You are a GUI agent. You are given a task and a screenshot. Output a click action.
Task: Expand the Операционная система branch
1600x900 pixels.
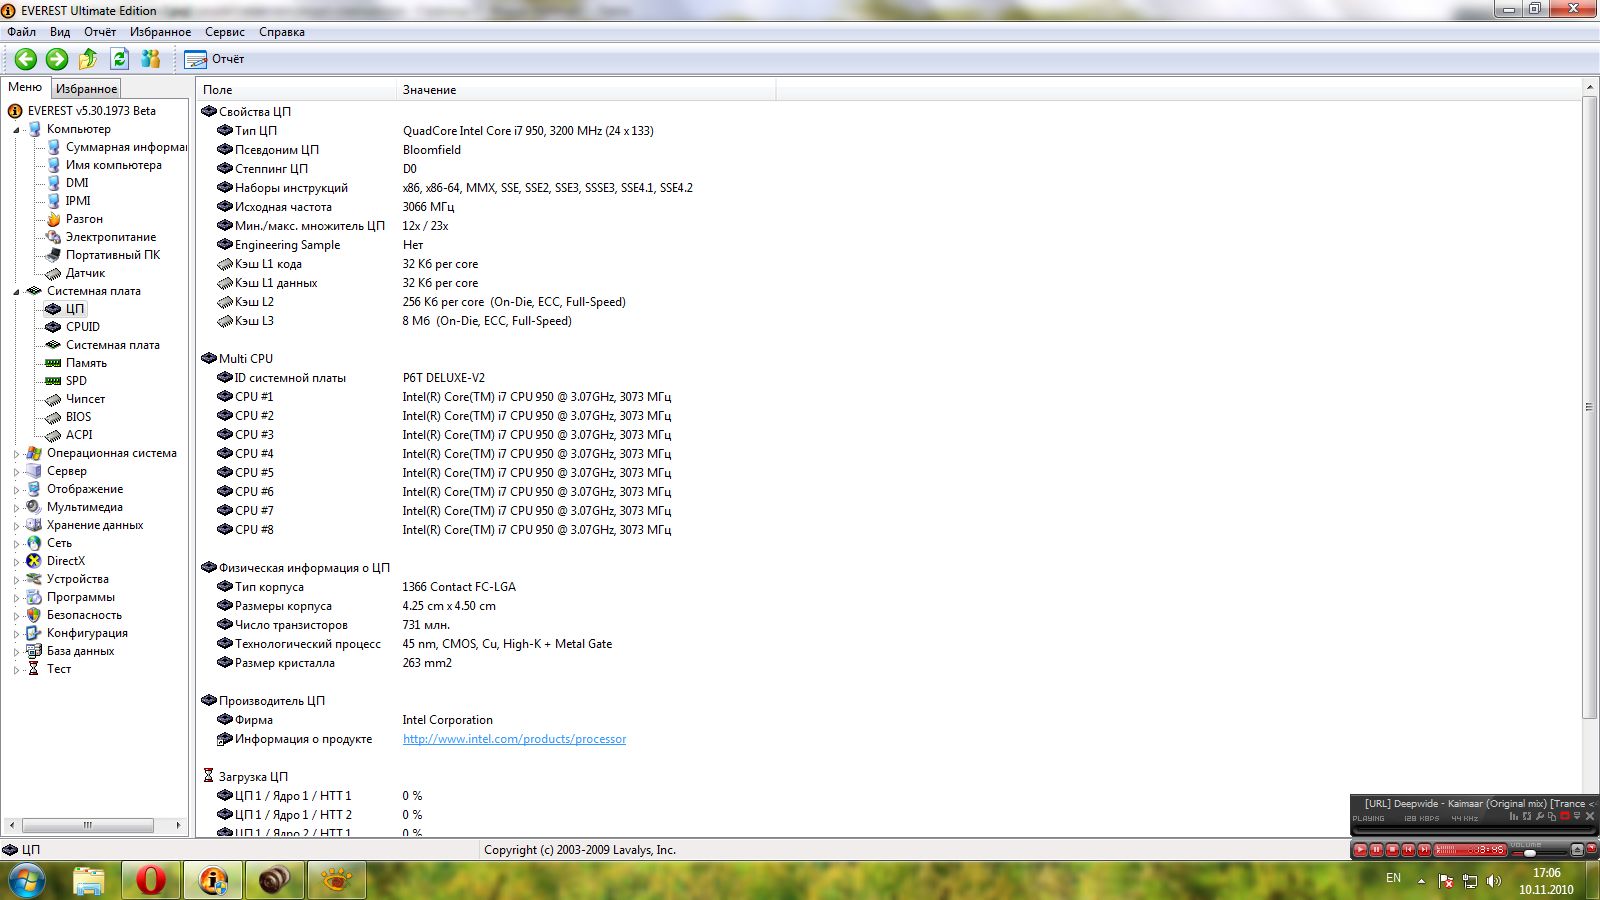click(17, 454)
